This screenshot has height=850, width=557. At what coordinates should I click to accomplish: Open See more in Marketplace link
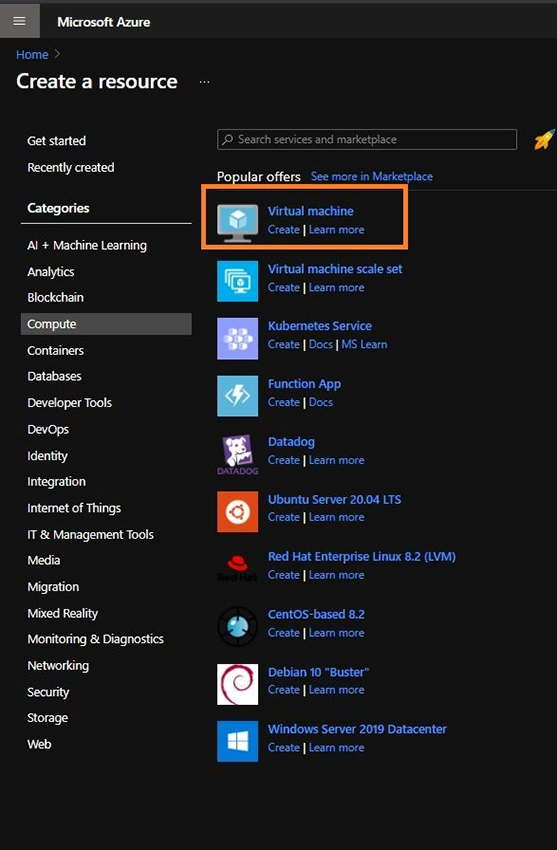click(x=372, y=176)
